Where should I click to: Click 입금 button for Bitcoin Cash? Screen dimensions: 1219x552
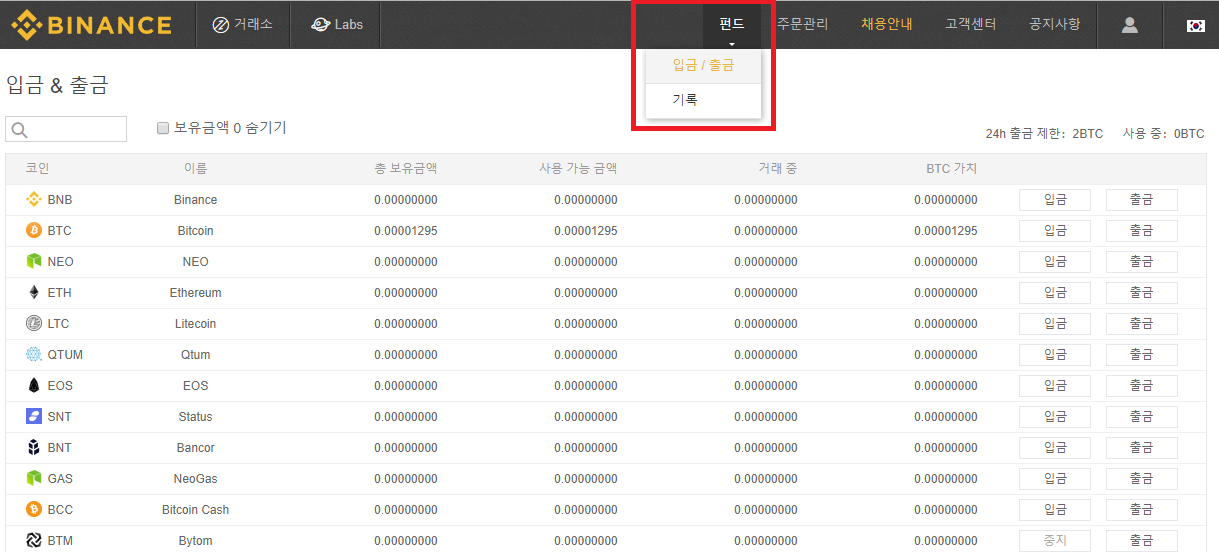point(1055,510)
